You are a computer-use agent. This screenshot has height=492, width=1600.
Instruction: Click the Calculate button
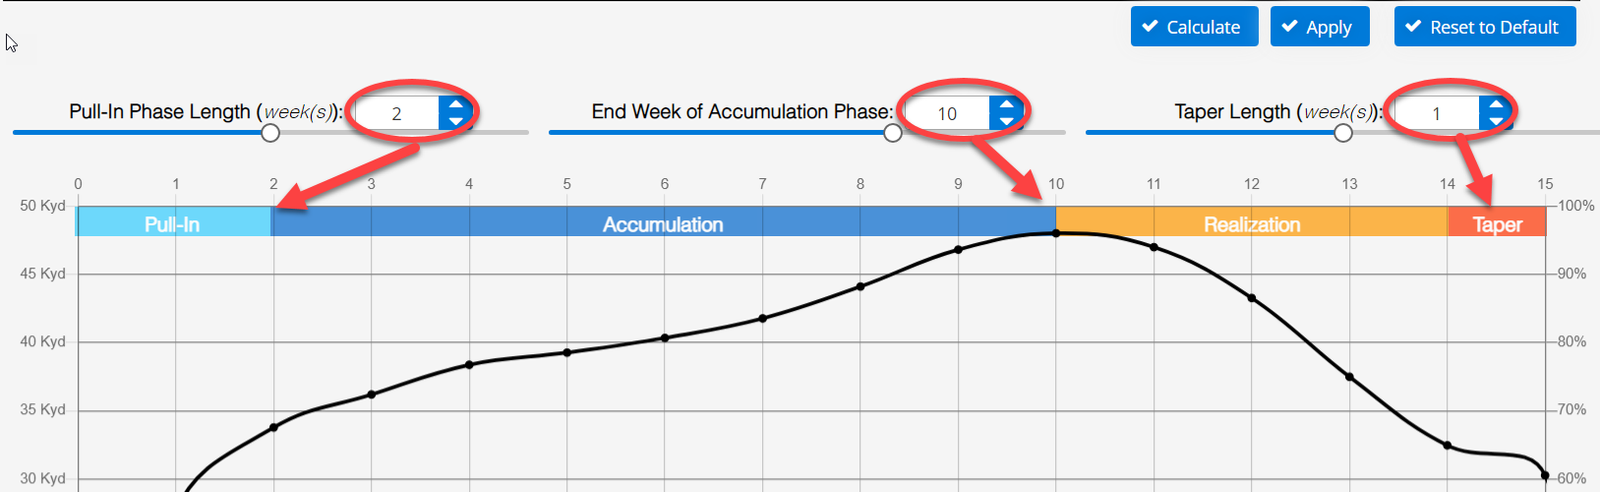click(1193, 27)
